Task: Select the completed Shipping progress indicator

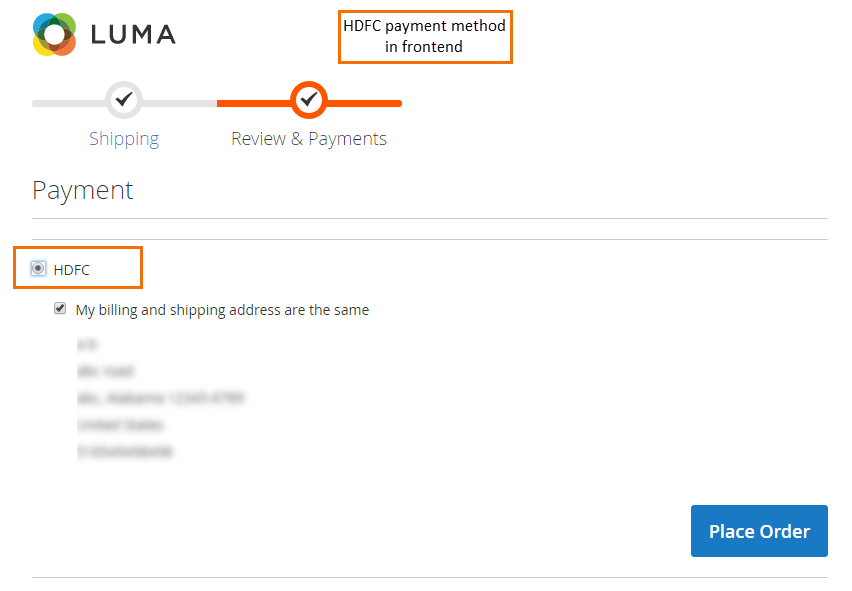Action: pyautogui.click(x=123, y=100)
